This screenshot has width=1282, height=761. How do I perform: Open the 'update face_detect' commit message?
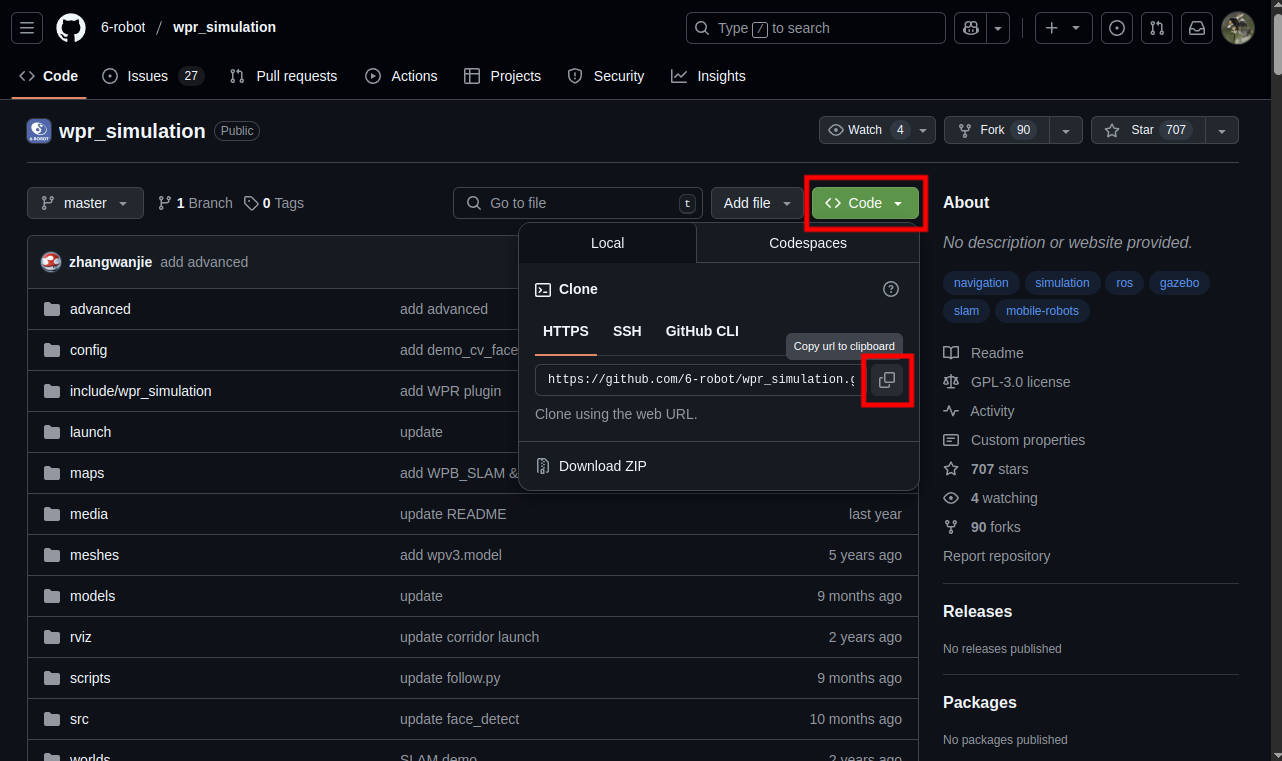(459, 719)
